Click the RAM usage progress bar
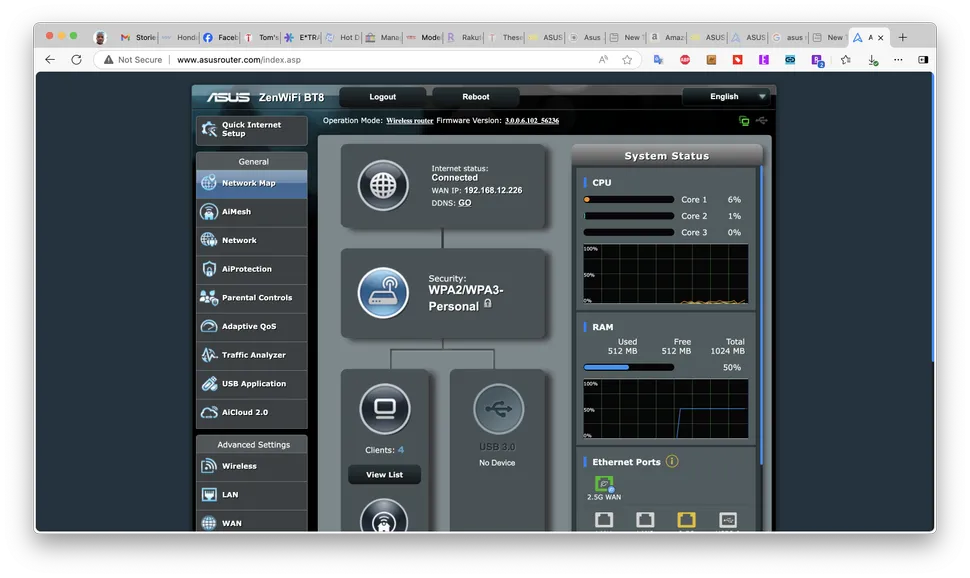The width and height of the screenshot is (970, 578). click(629, 368)
